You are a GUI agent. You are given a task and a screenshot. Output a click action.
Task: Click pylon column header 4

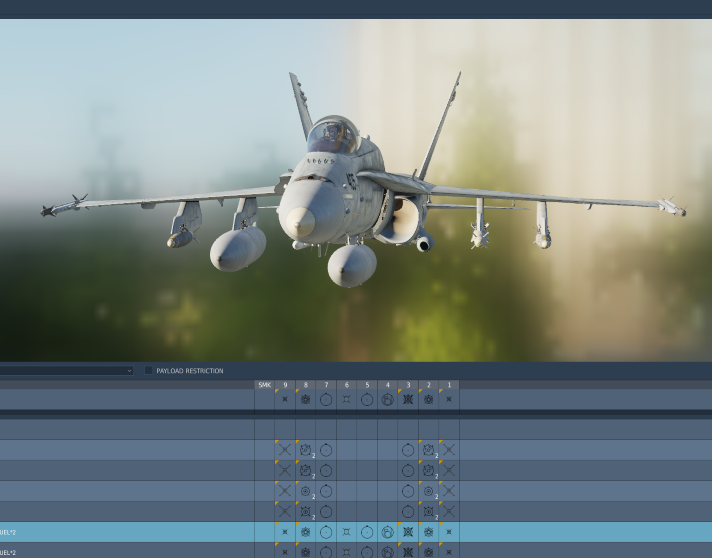[x=387, y=385]
